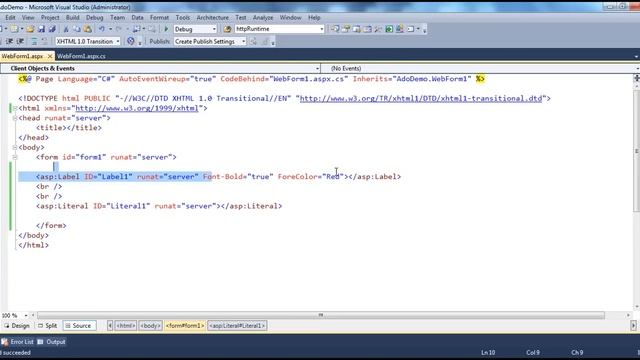640x360 pixels.
Task: Increase line indent toolbar icon
Action: 20,41
